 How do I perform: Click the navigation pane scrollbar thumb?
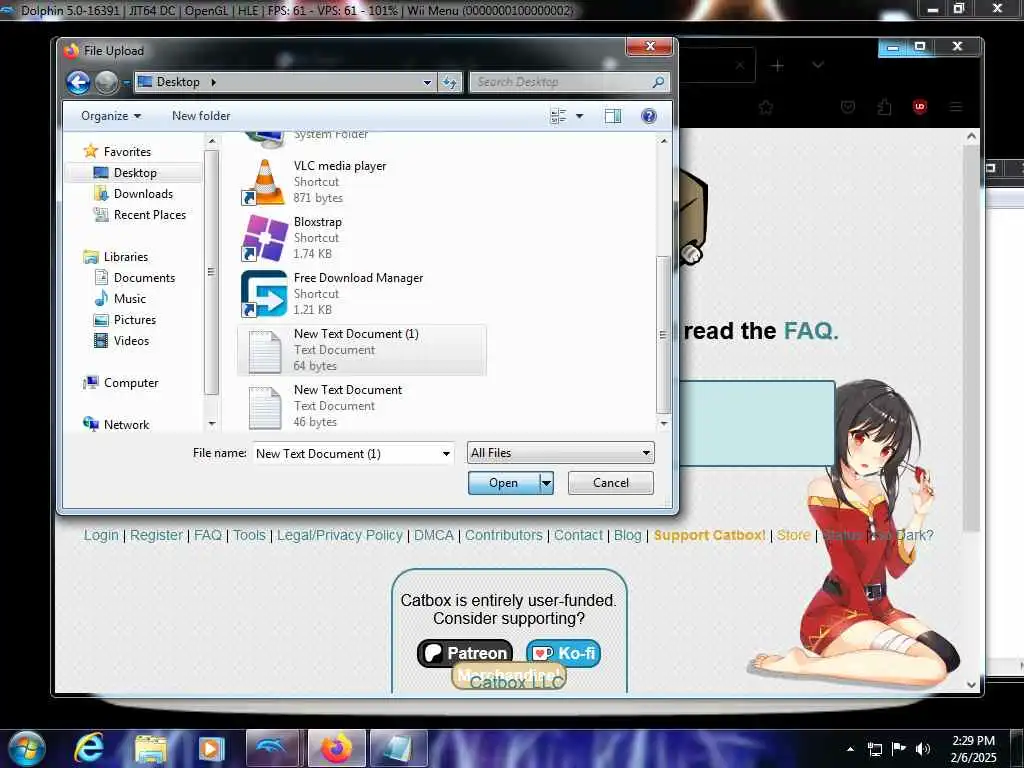[x=210, y=272]
